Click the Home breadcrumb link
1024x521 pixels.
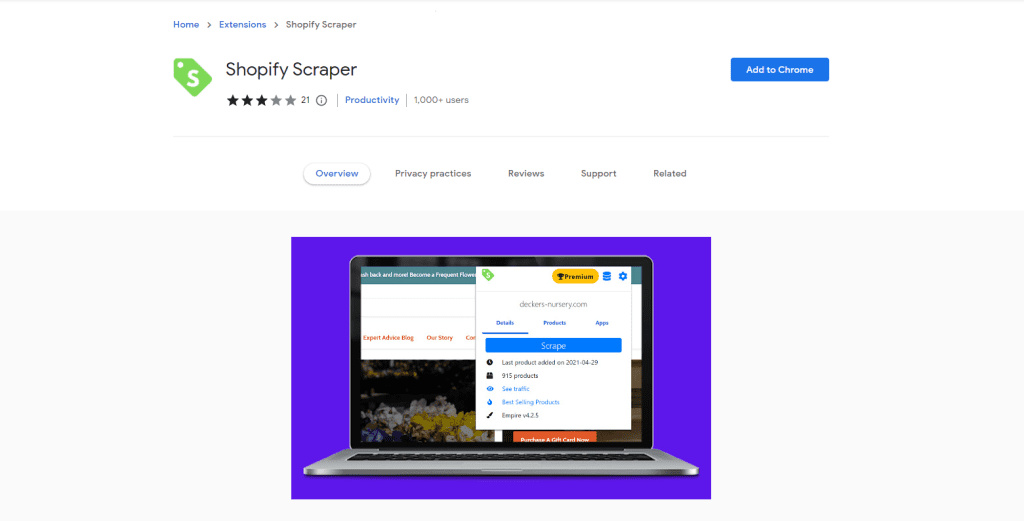[186, 25]
